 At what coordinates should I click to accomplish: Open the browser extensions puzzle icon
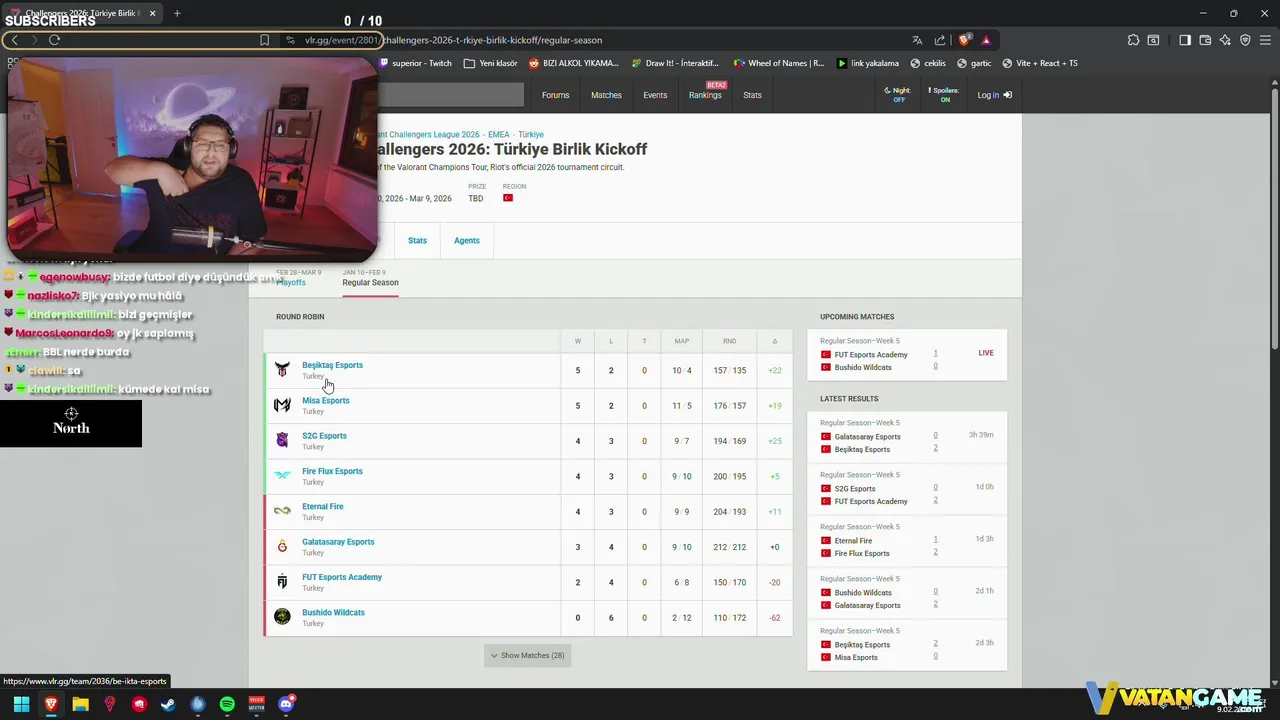[1133, 40]
